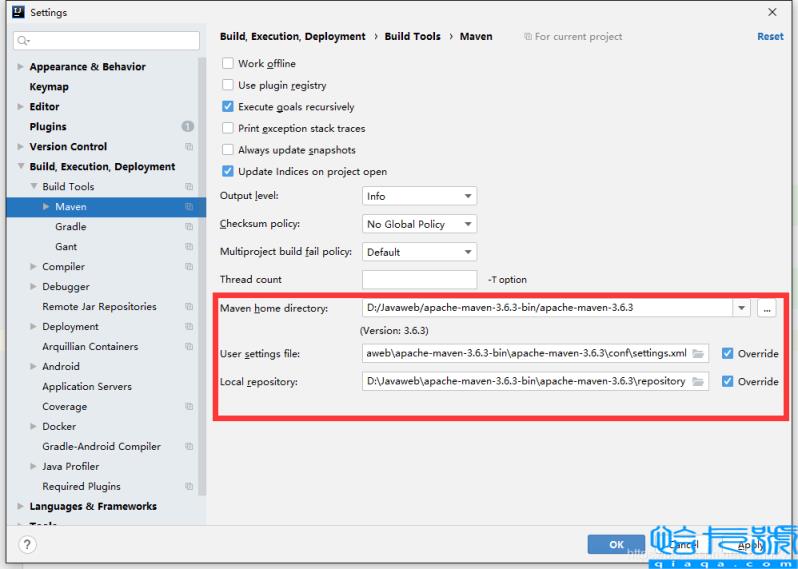
Task: Open the Checksum policy dropdown
Action: (x=419, y=224)
